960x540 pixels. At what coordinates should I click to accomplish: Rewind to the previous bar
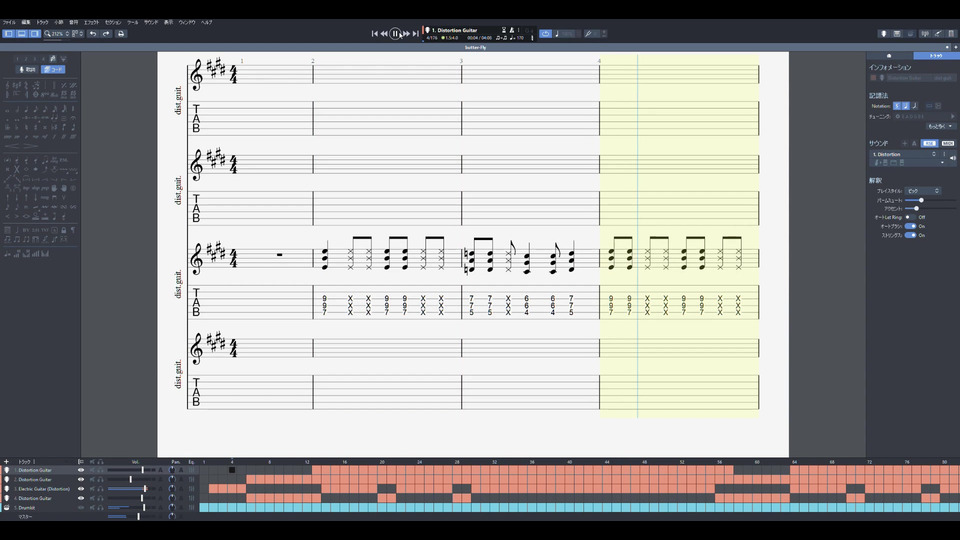[384, 34]
